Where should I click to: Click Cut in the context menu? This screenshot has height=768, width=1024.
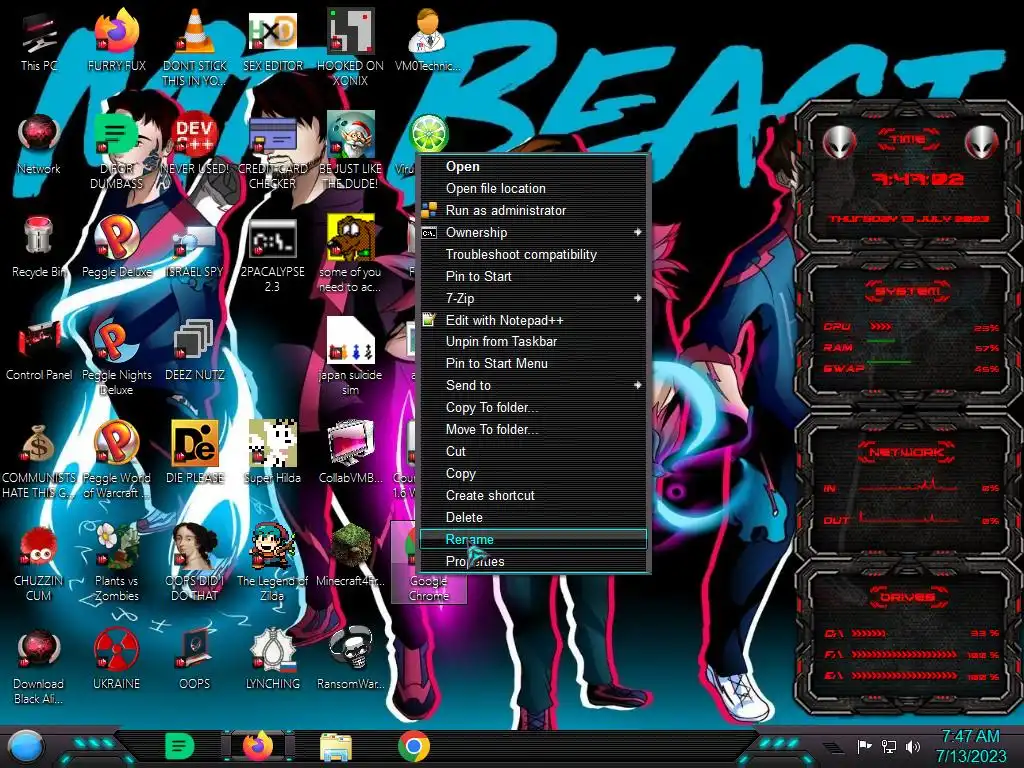(534, 451)
